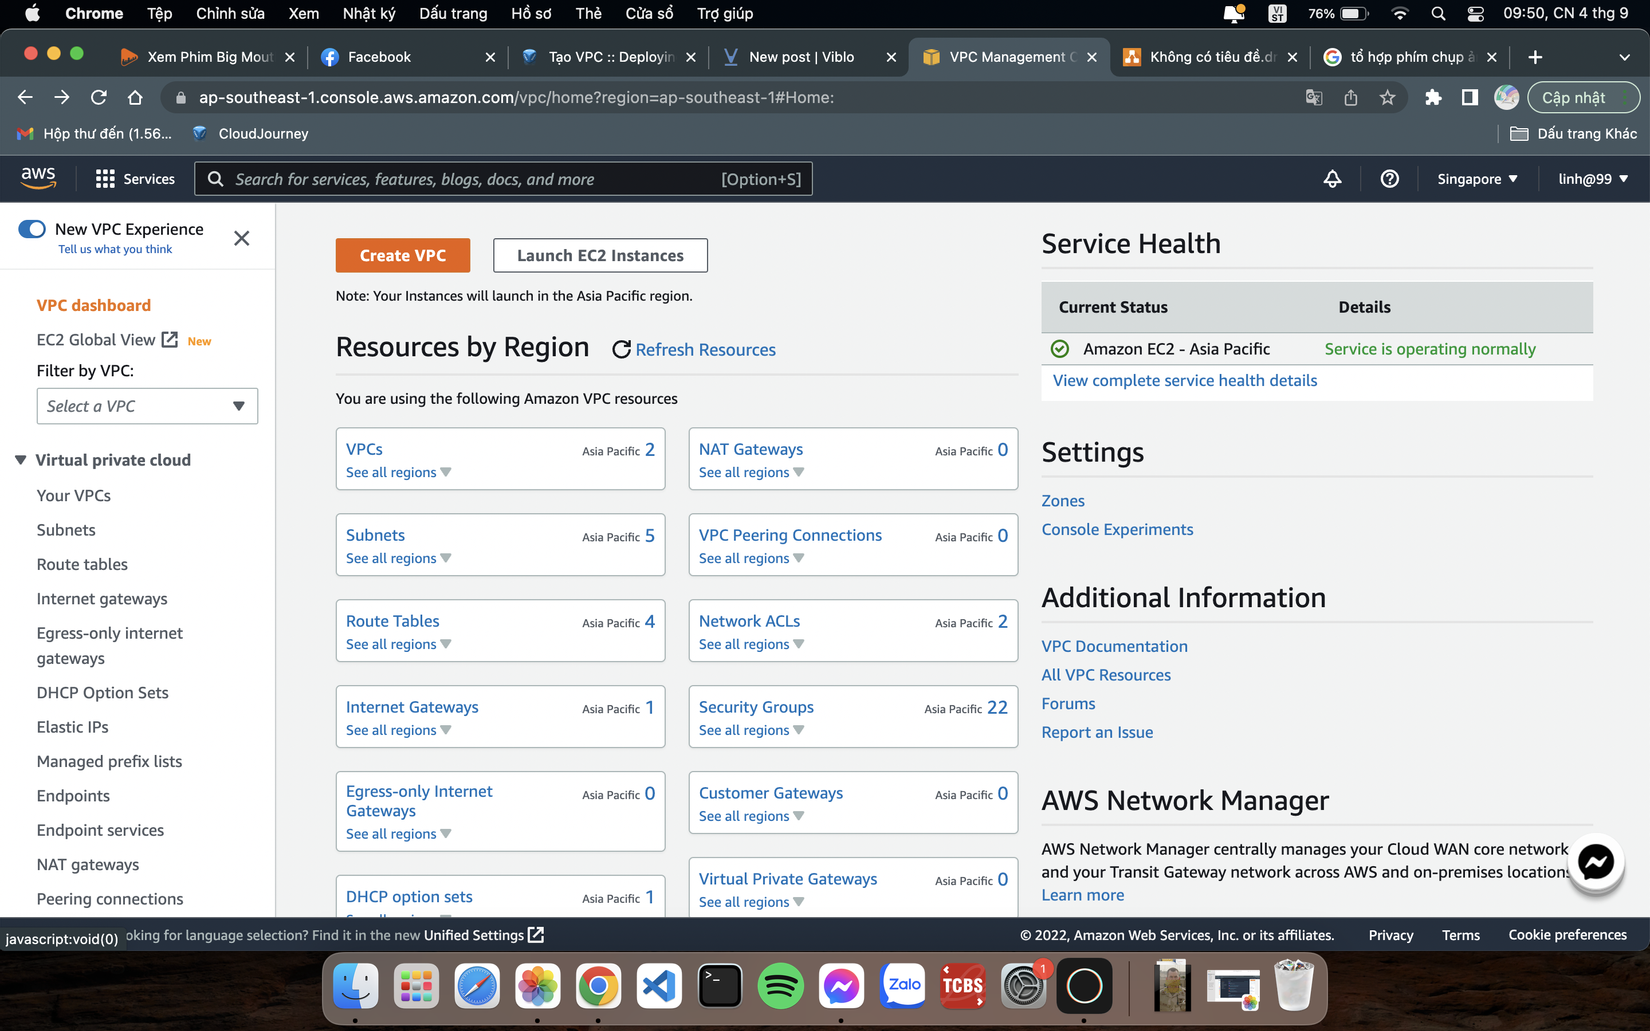Collapse the Virtual private cloud section
Screen dimensions: 1650x1031
tap(21, 460)
